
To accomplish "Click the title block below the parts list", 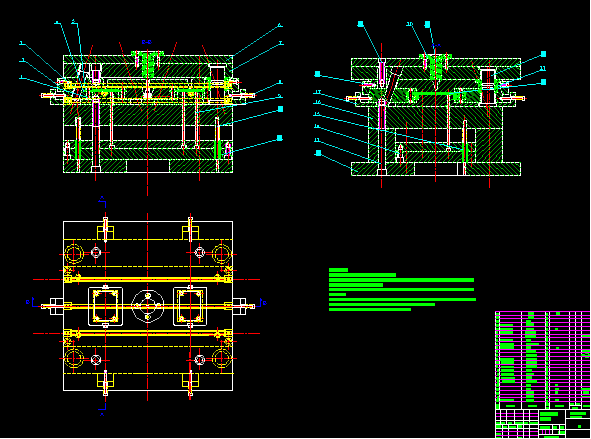I will pos(542,424).
